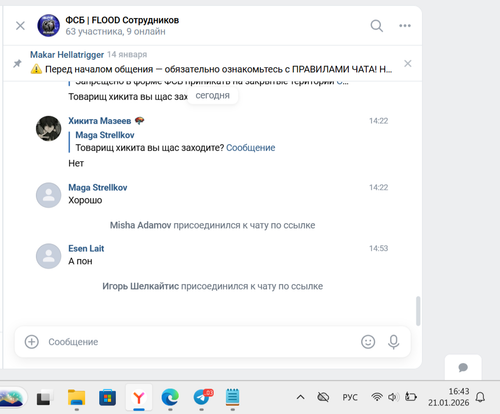500x414 pixels.
Task: Open Notepad from the taskbar
Action: pos(232,397)
